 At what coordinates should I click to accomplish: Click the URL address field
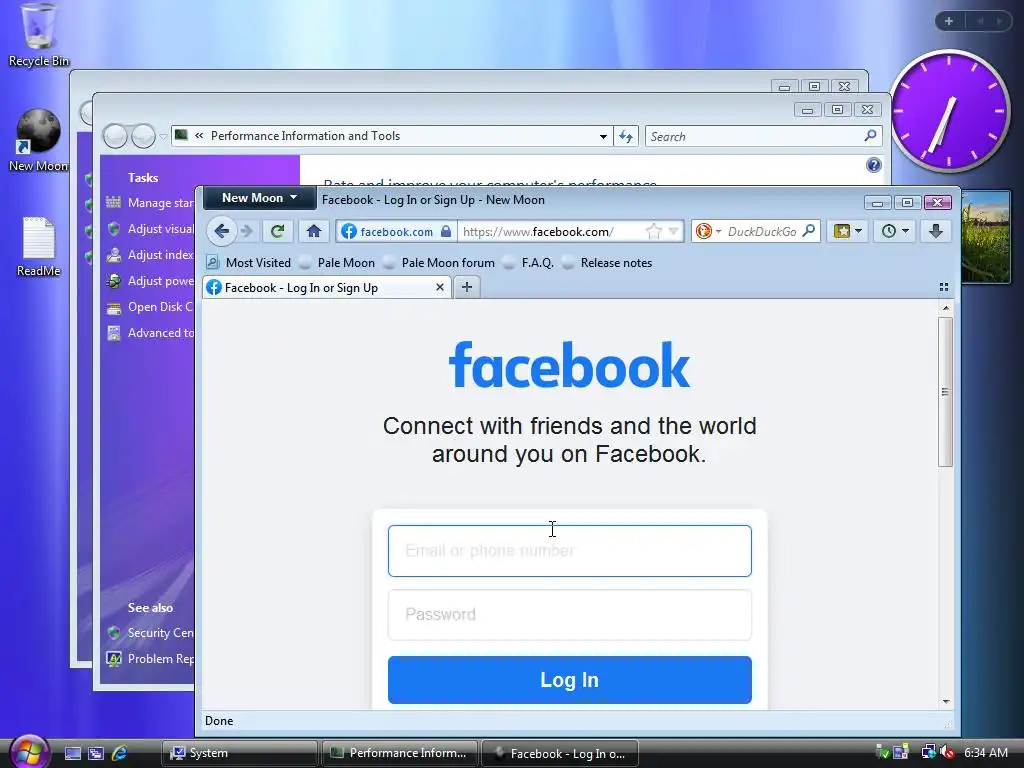552,231
